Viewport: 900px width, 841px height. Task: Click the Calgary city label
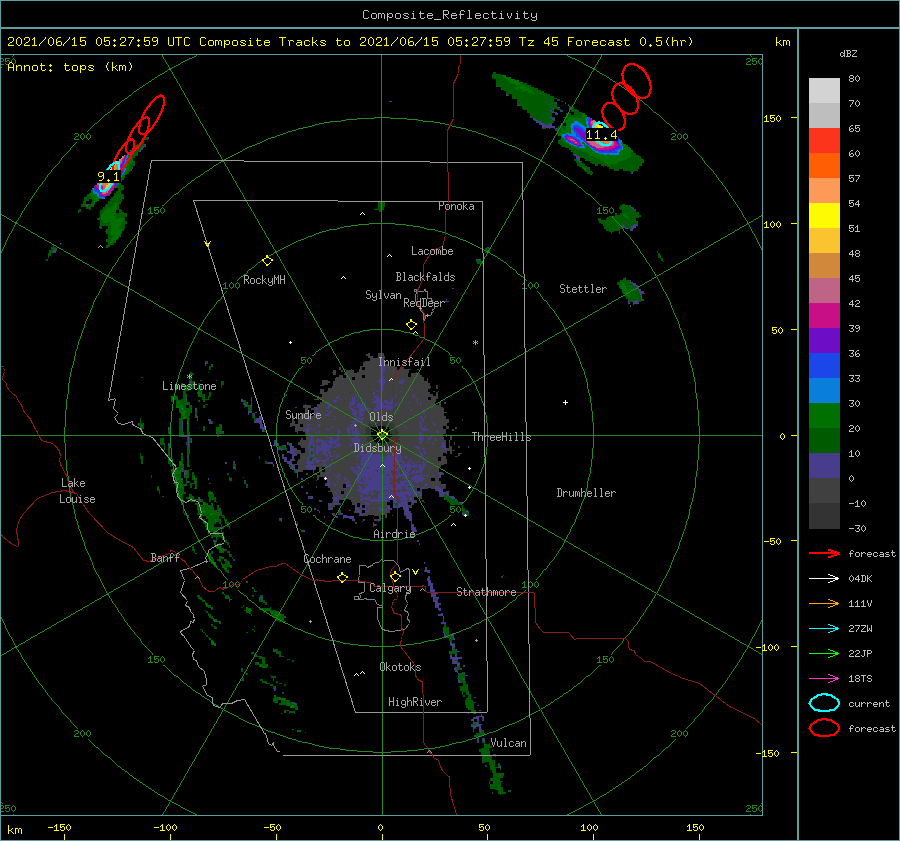(x=390, y=588)
